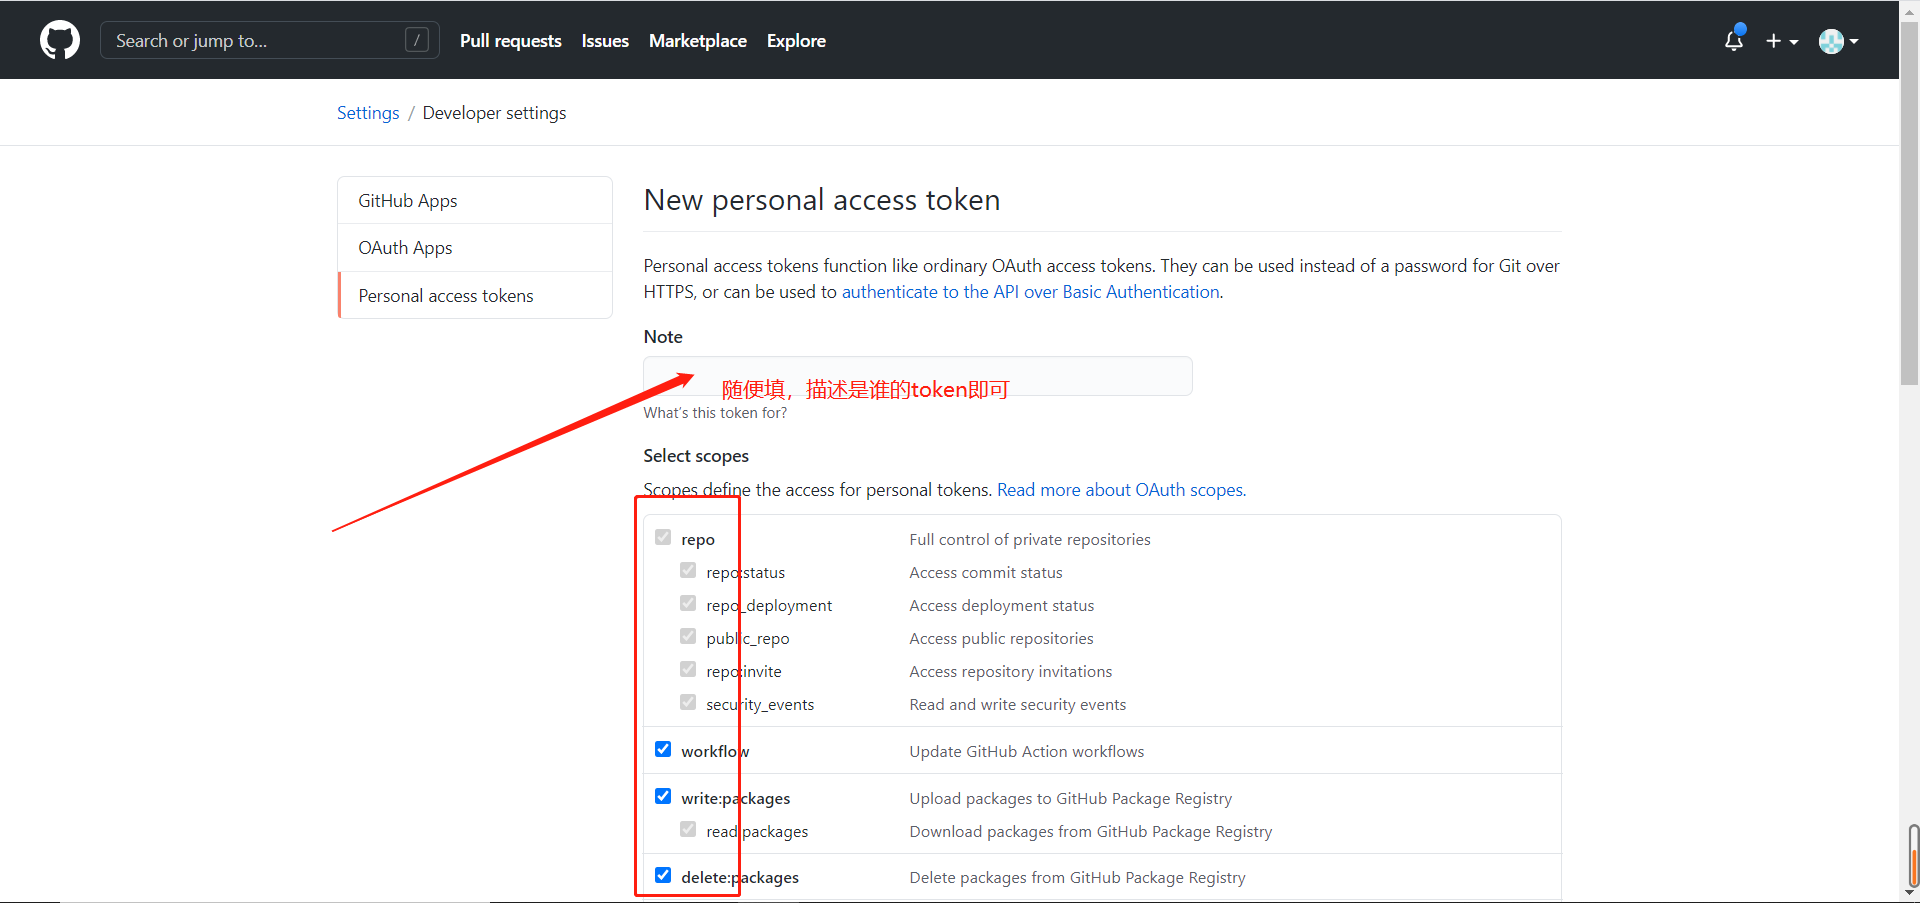The height and width of the screenshot is (903, 1920).
Task: Uncheck the delete:packages scope checkbox
Action: point(663,876)
